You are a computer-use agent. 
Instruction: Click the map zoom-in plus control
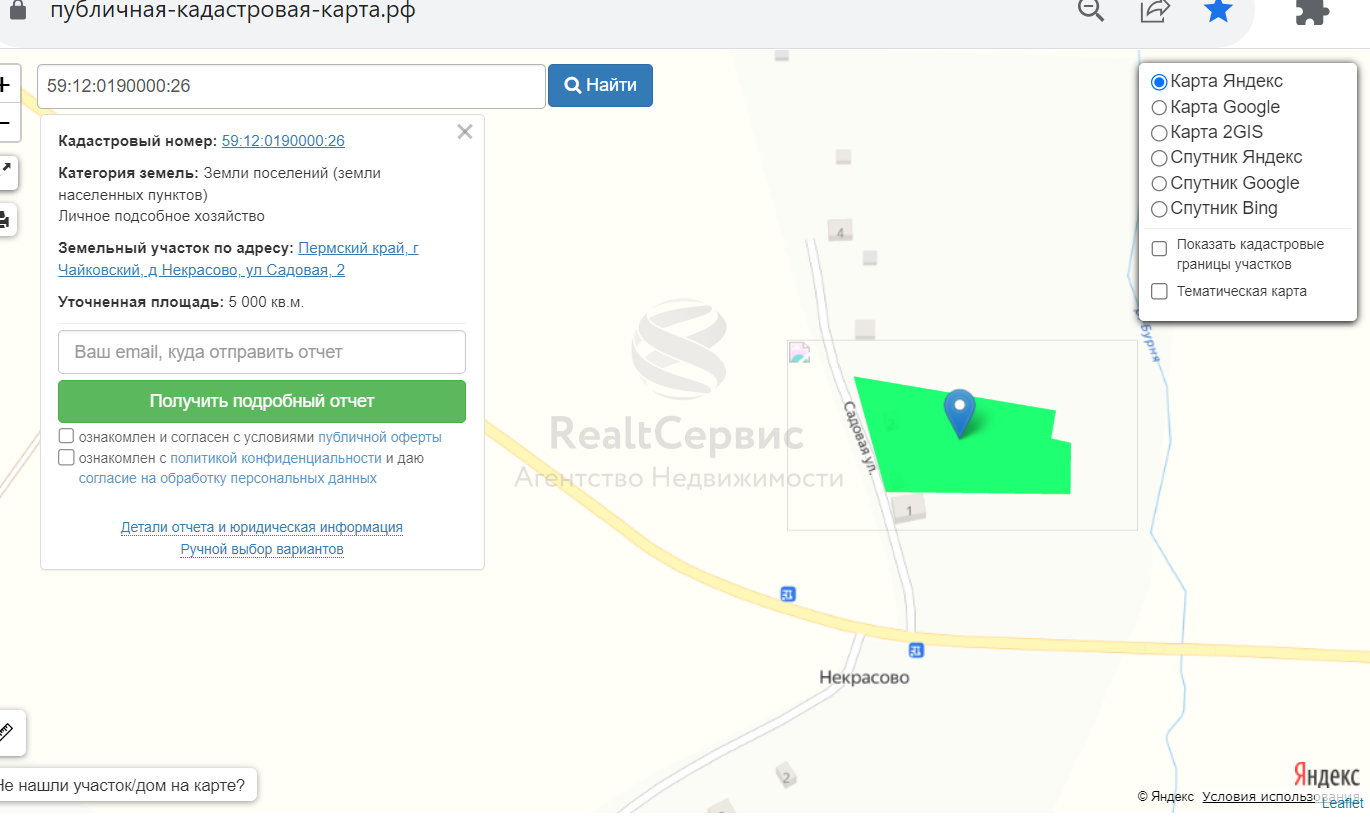(x=5, y=84)
